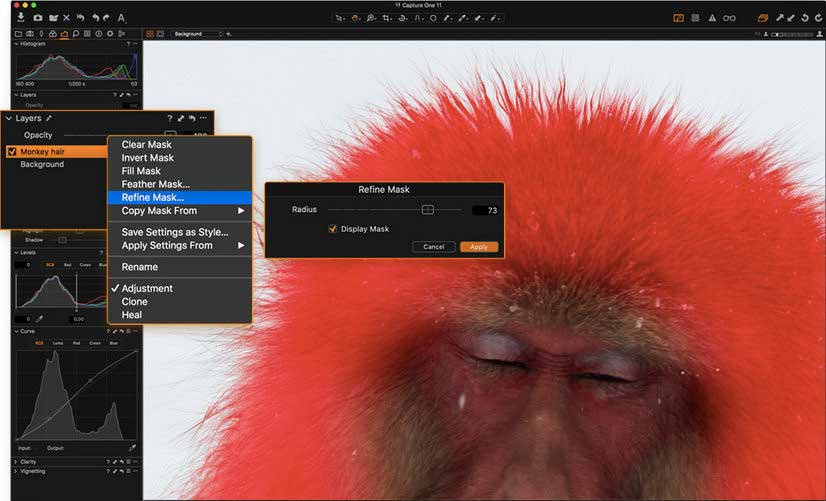
Task: Click the Reset adjustments icon in top-left toolbar
Action: click(x=80, y=18)
